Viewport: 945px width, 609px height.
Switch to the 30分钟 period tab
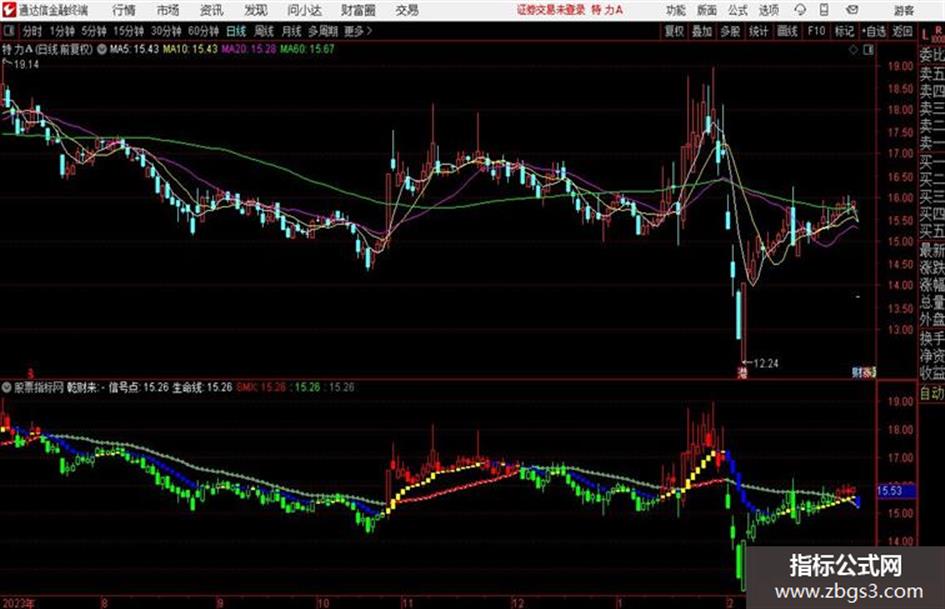[x=166, y=31]
